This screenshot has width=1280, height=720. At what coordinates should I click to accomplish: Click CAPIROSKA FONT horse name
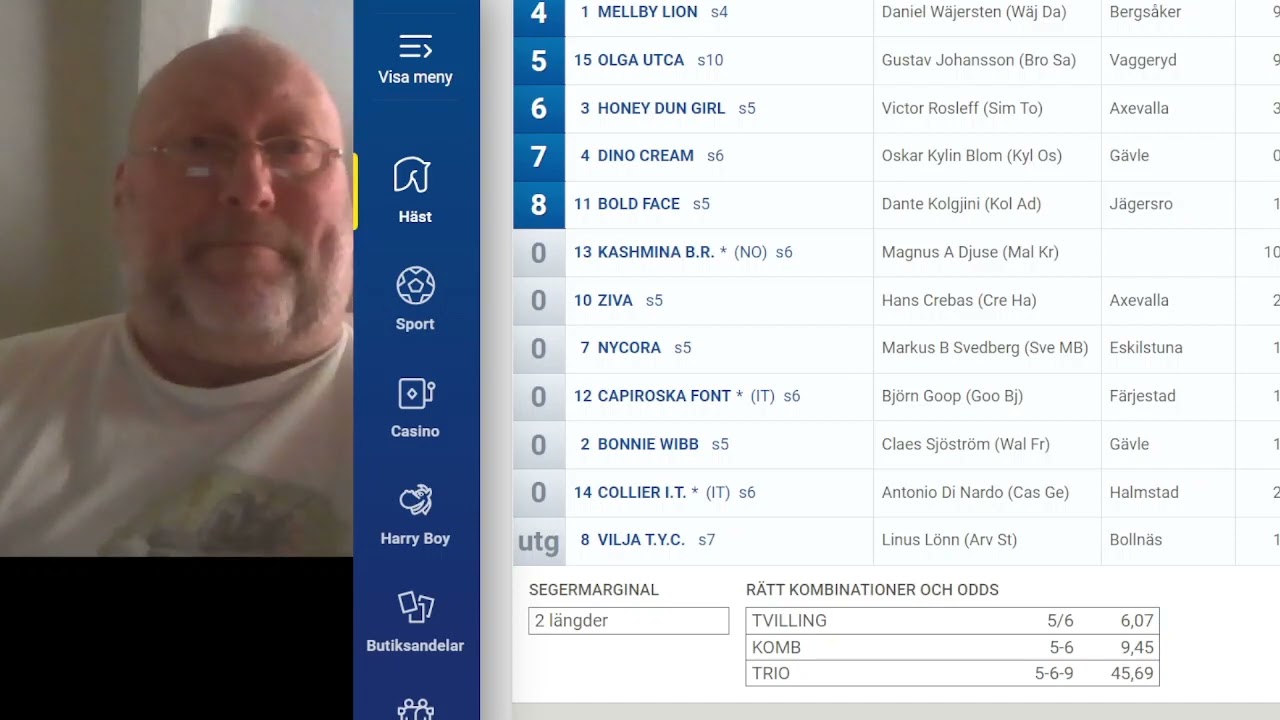coord(664,396)
